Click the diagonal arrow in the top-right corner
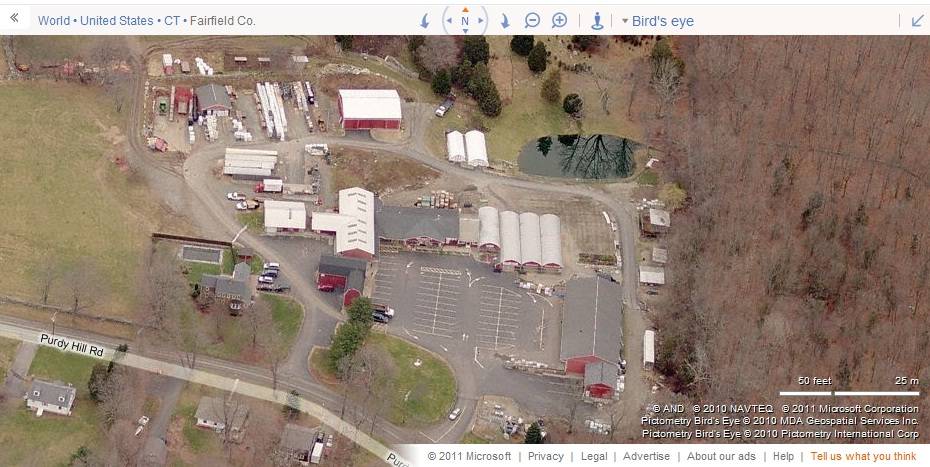930x467 pixels. pyautogui.click(x=918, y=21)
